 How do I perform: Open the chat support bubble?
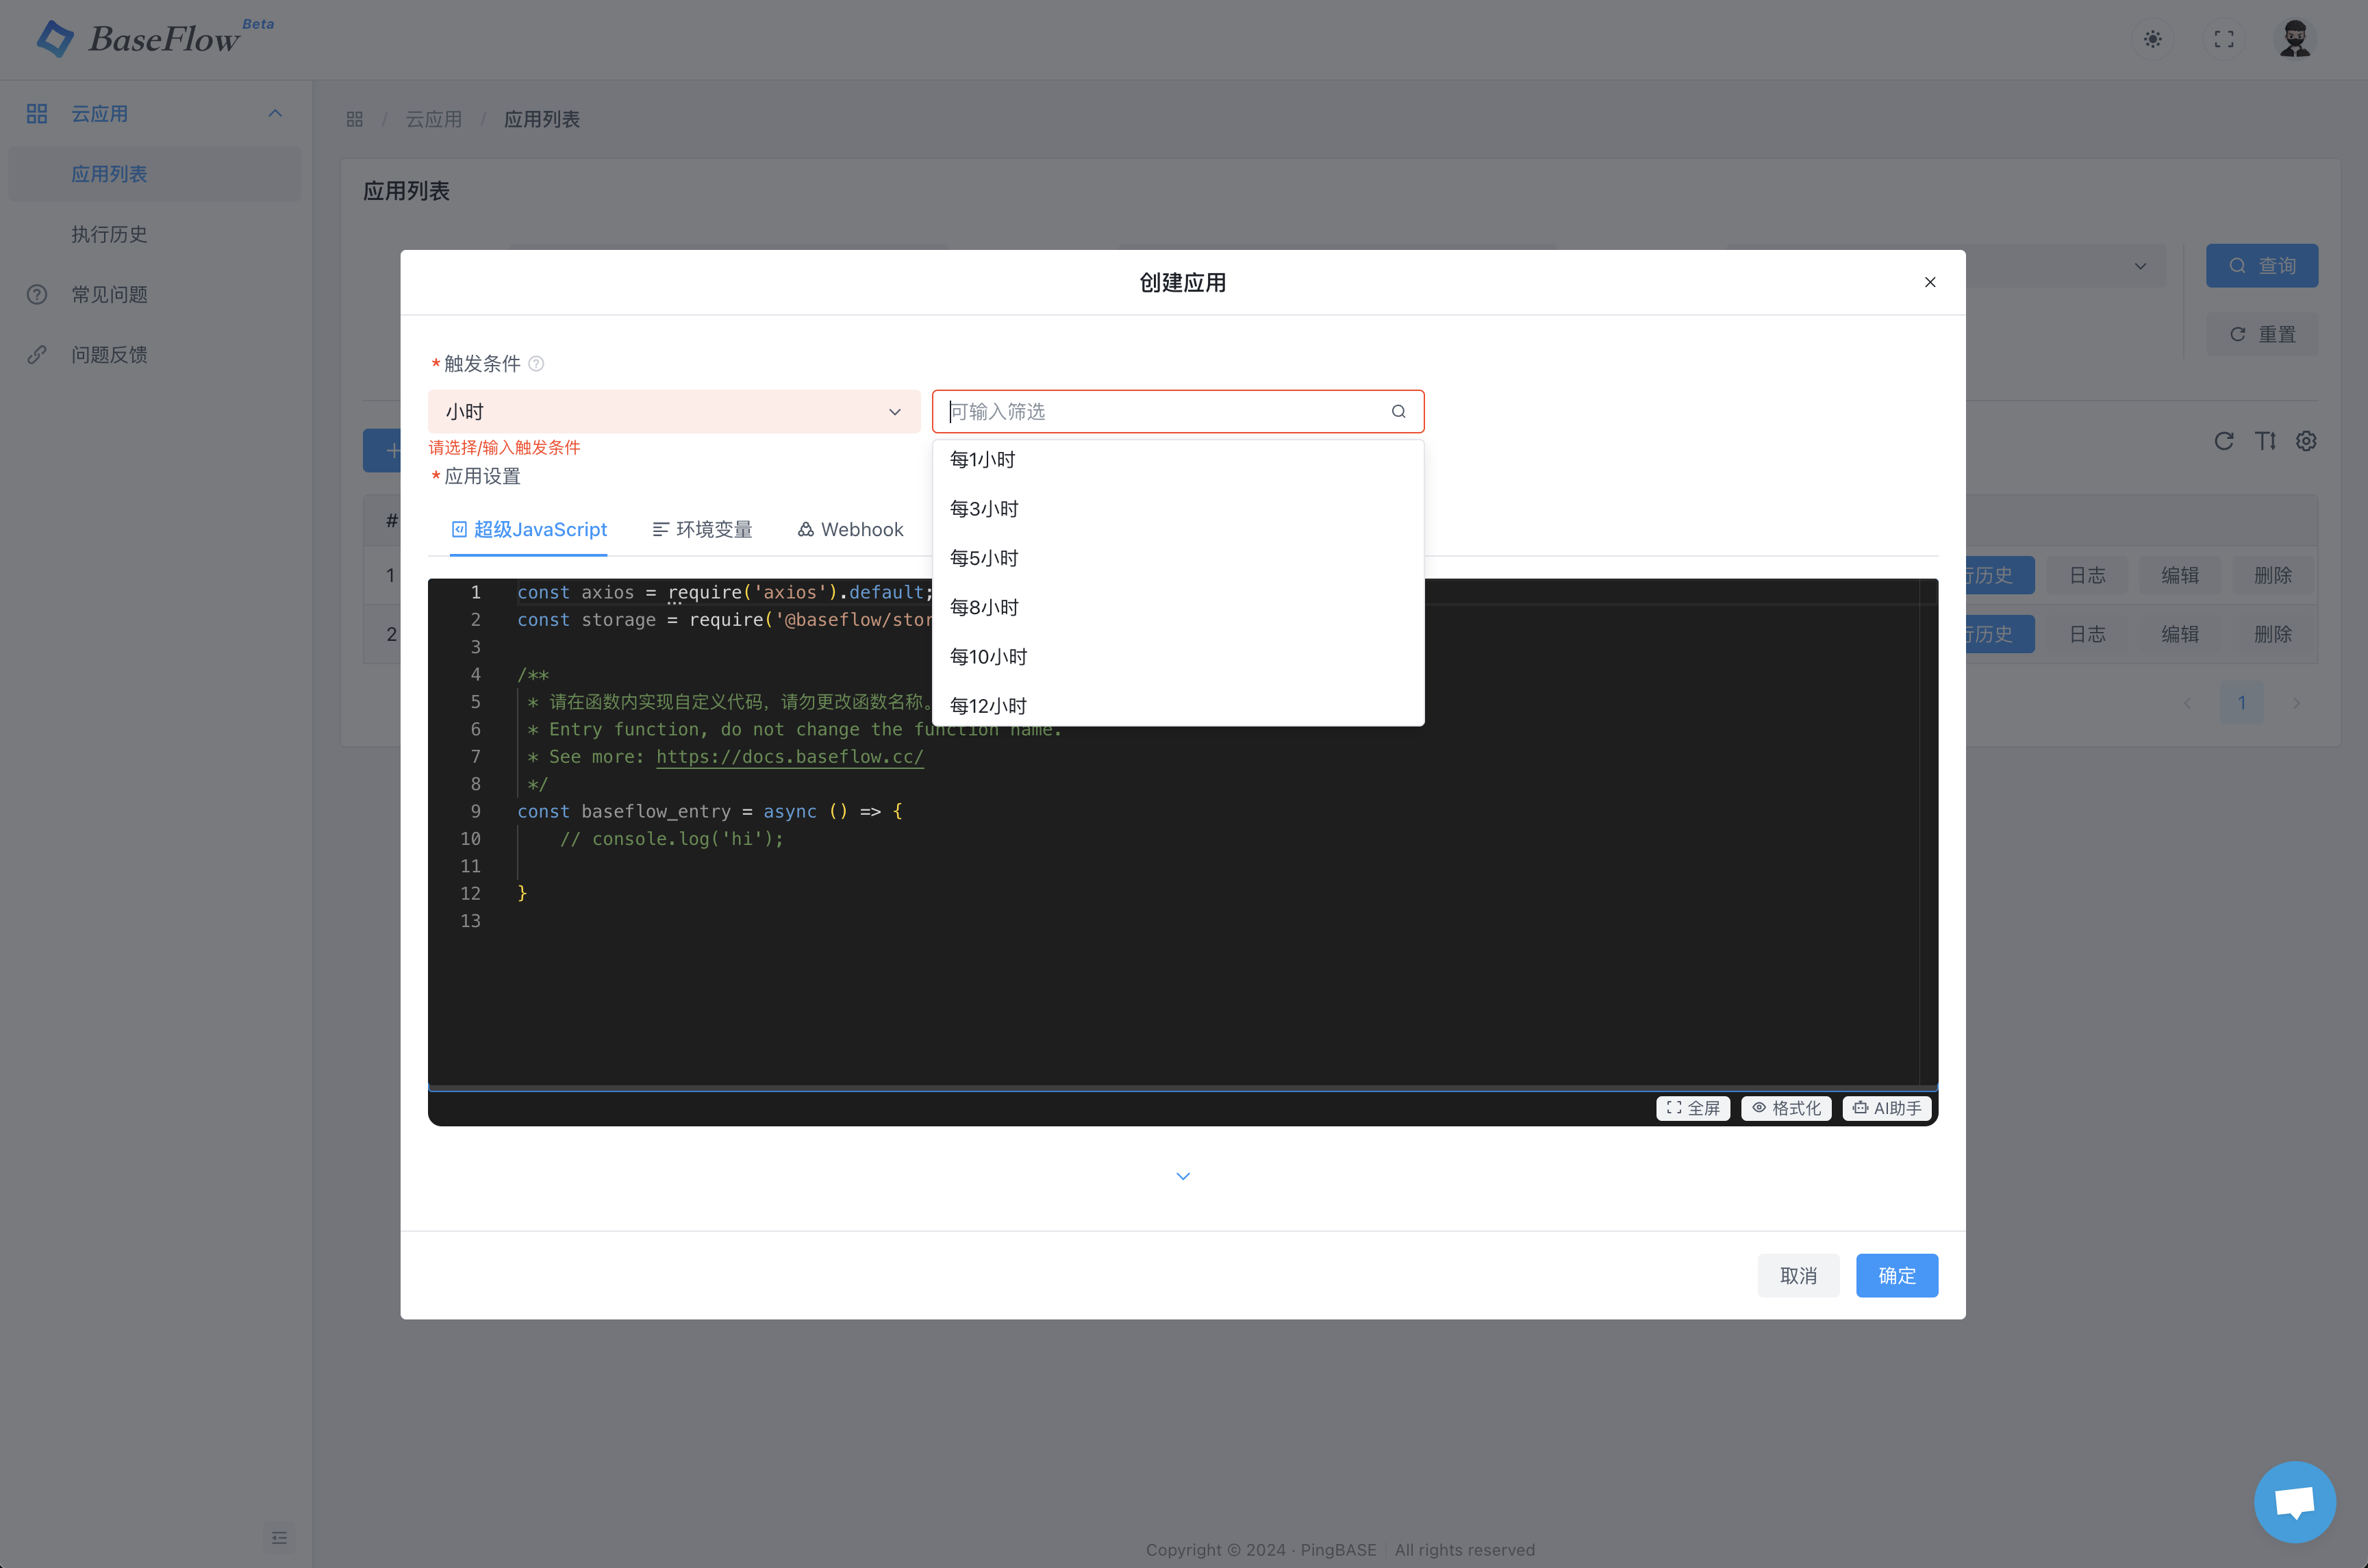pyautogui.click(x=2294, y=1501)
